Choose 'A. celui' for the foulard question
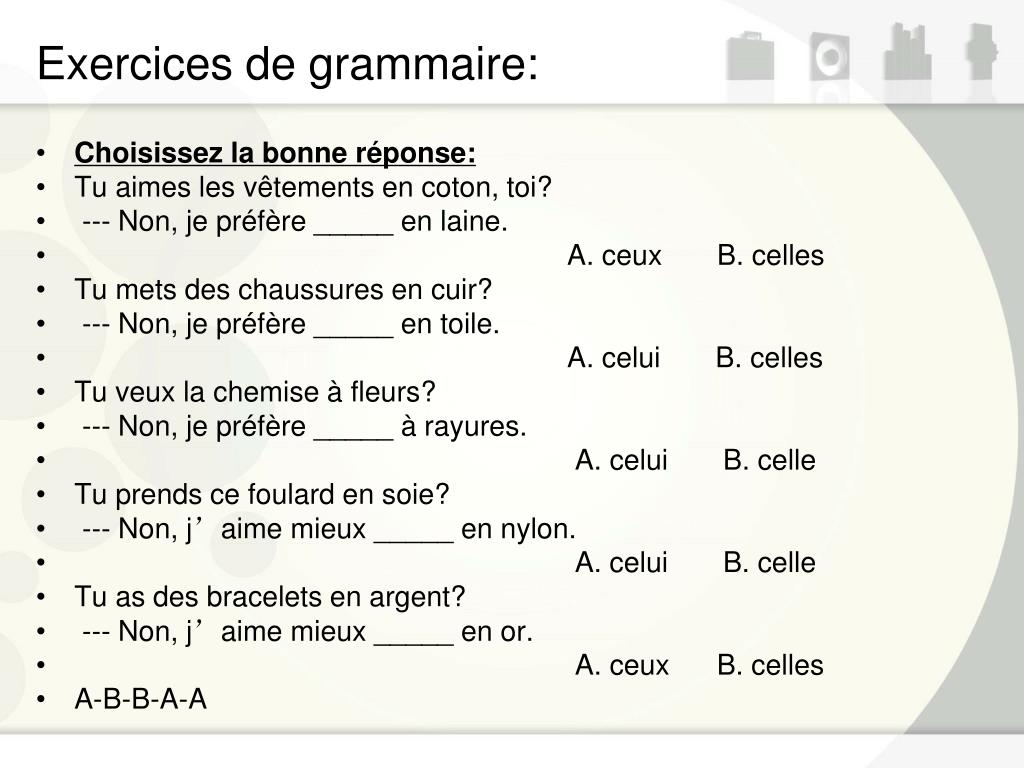This screenshot has width=1024, height=768. 622,563
